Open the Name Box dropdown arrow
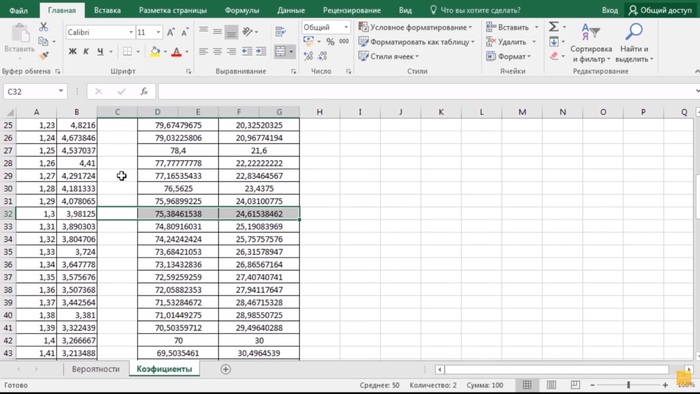 pos(61,91)
